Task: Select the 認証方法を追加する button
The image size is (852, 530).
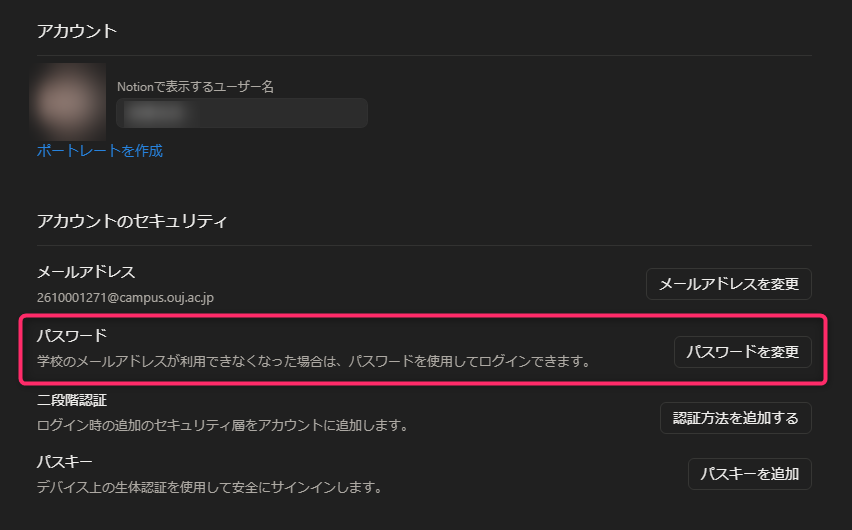Action: [735, 418]
